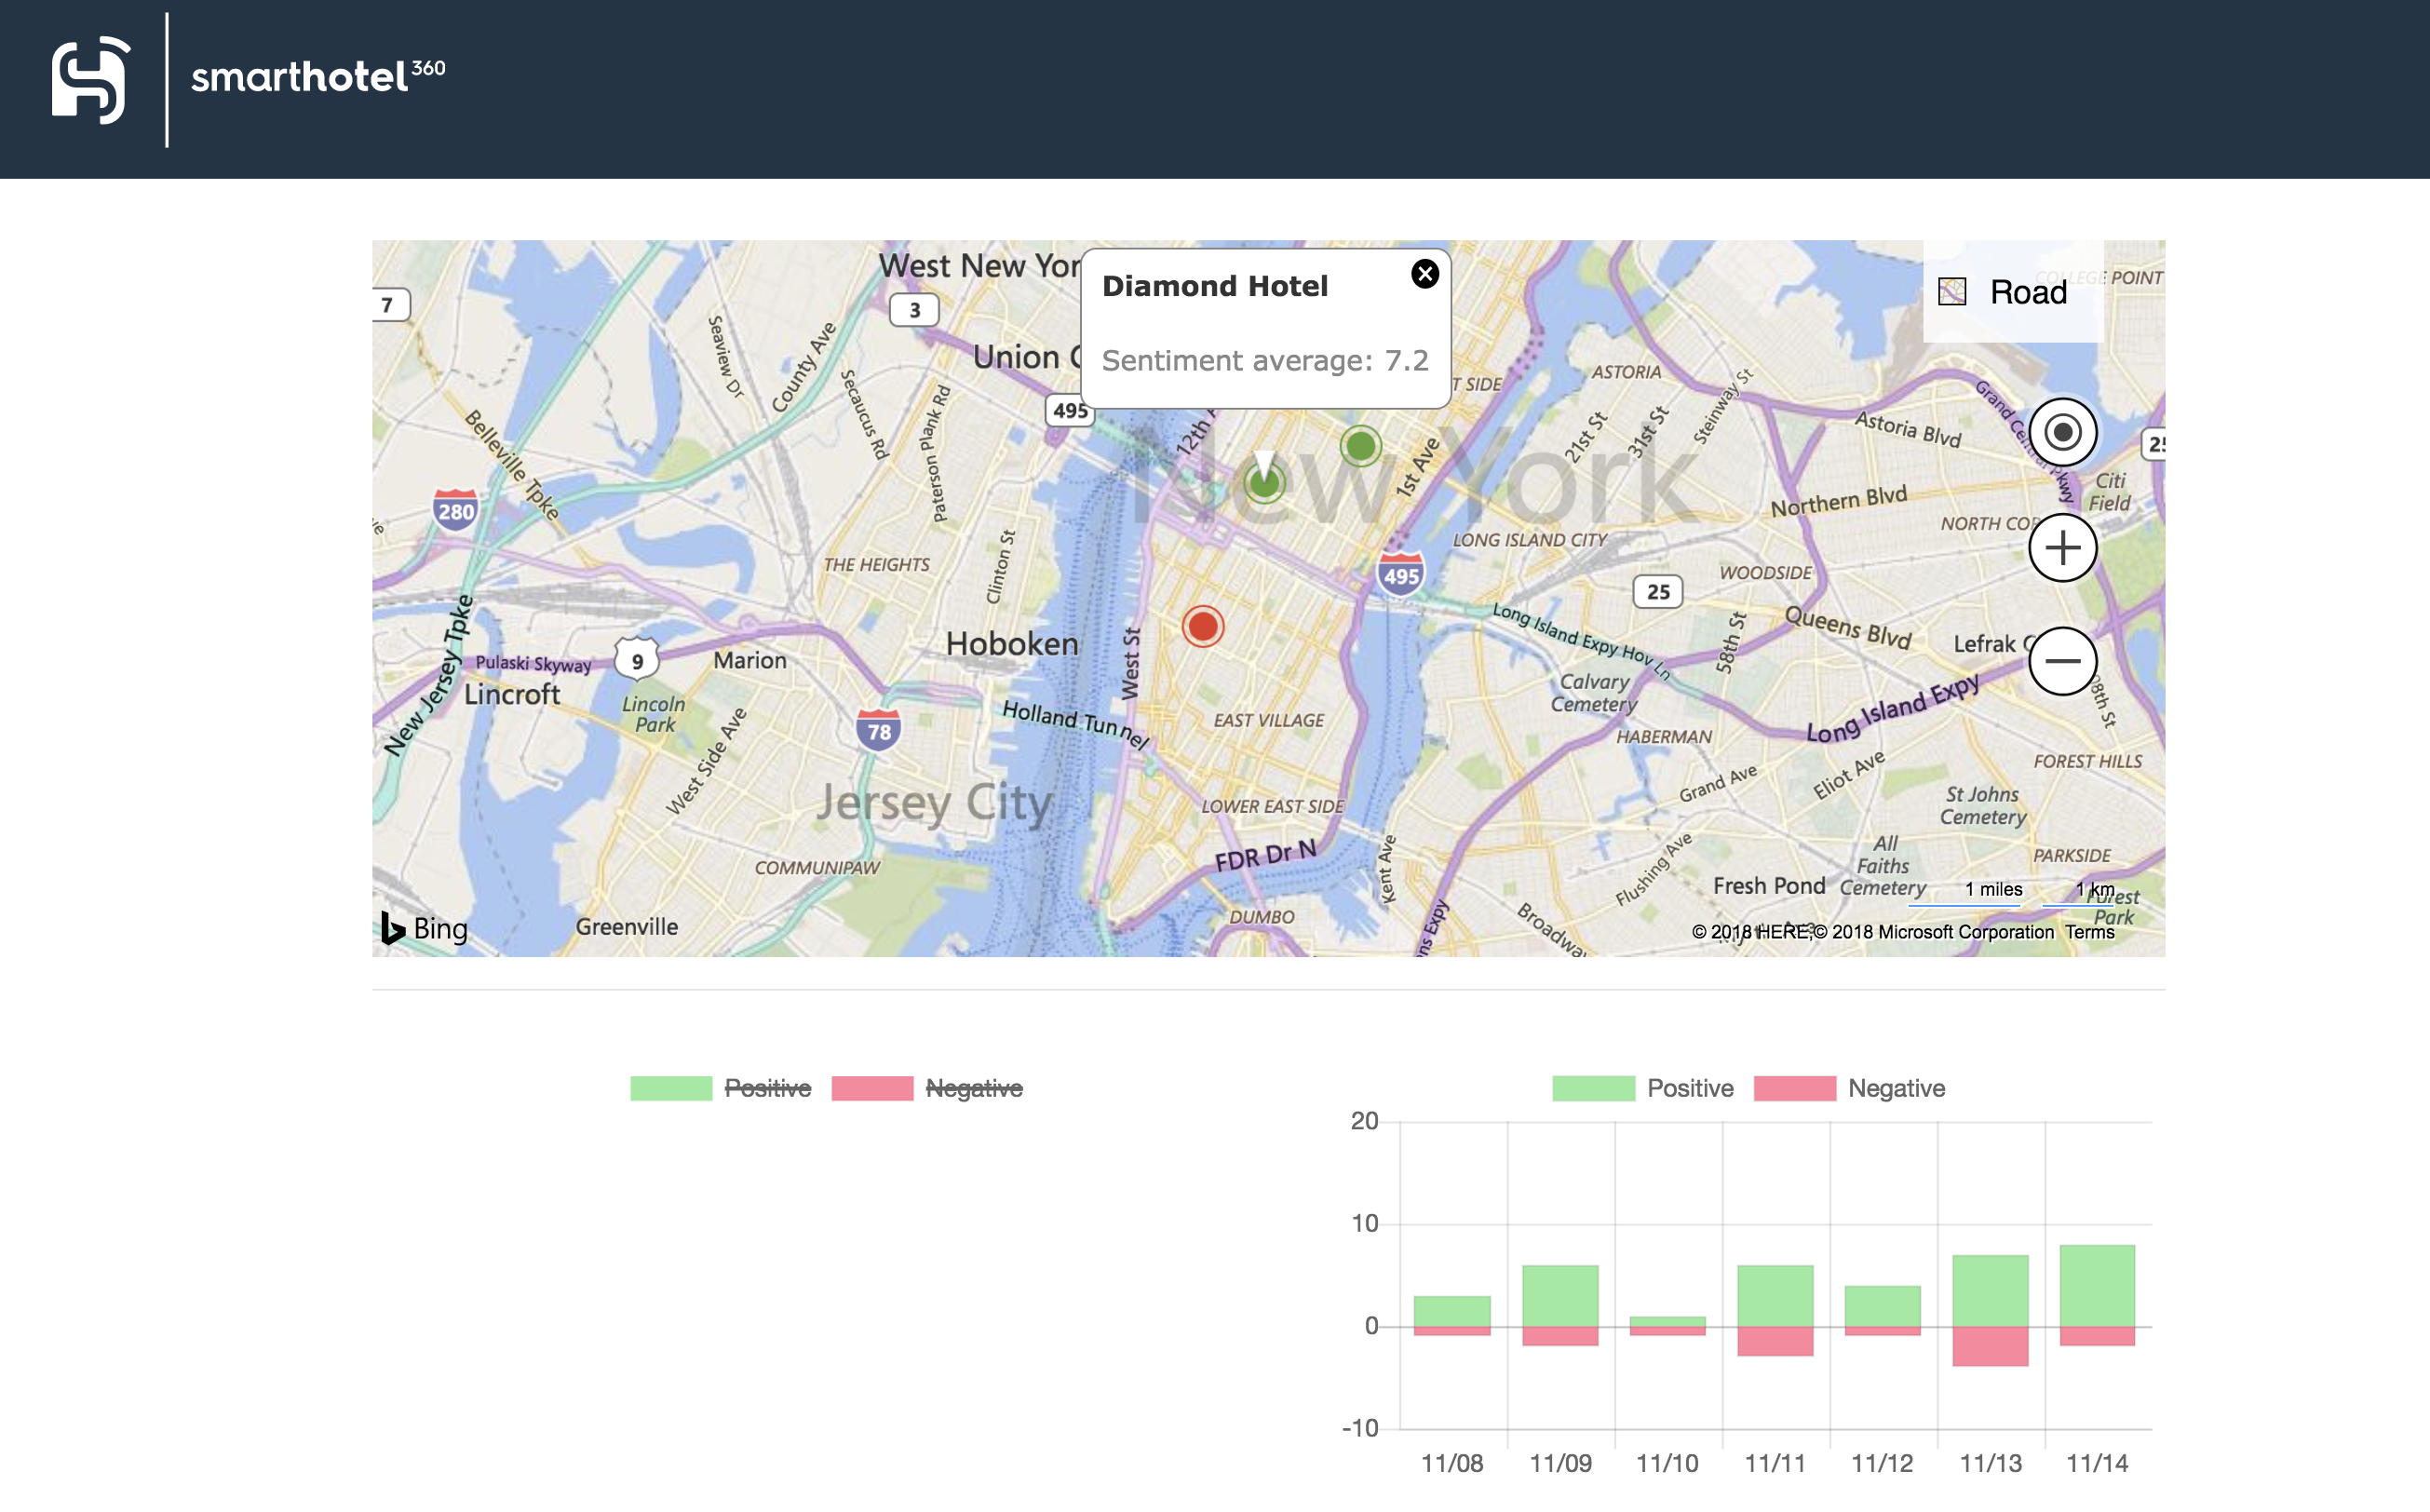Image resolution: width=2430 pixels, height=1512 pixels.
Task: Select the upper-right green hotel pin
Action: pos(1360,446)
